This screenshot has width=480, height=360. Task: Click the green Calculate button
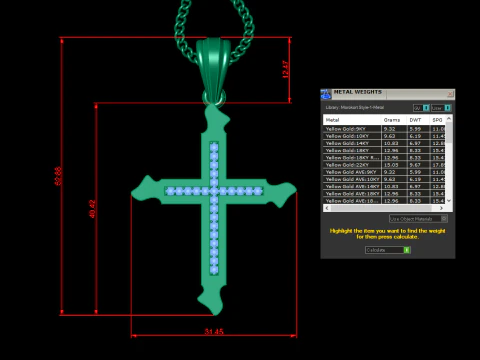click(x=388, y=250)
